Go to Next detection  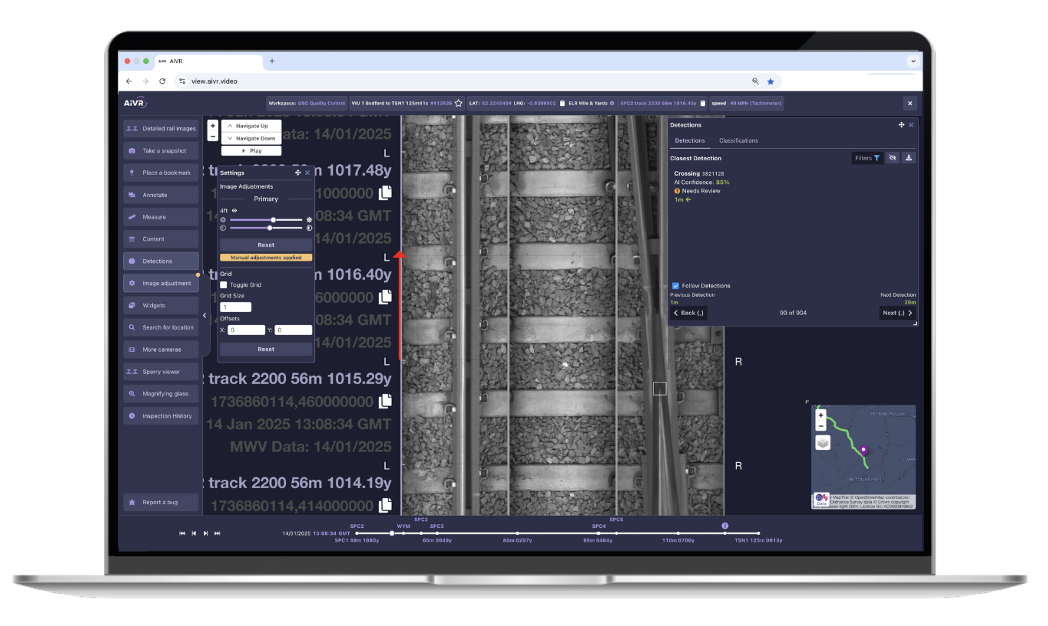point(896,313)
